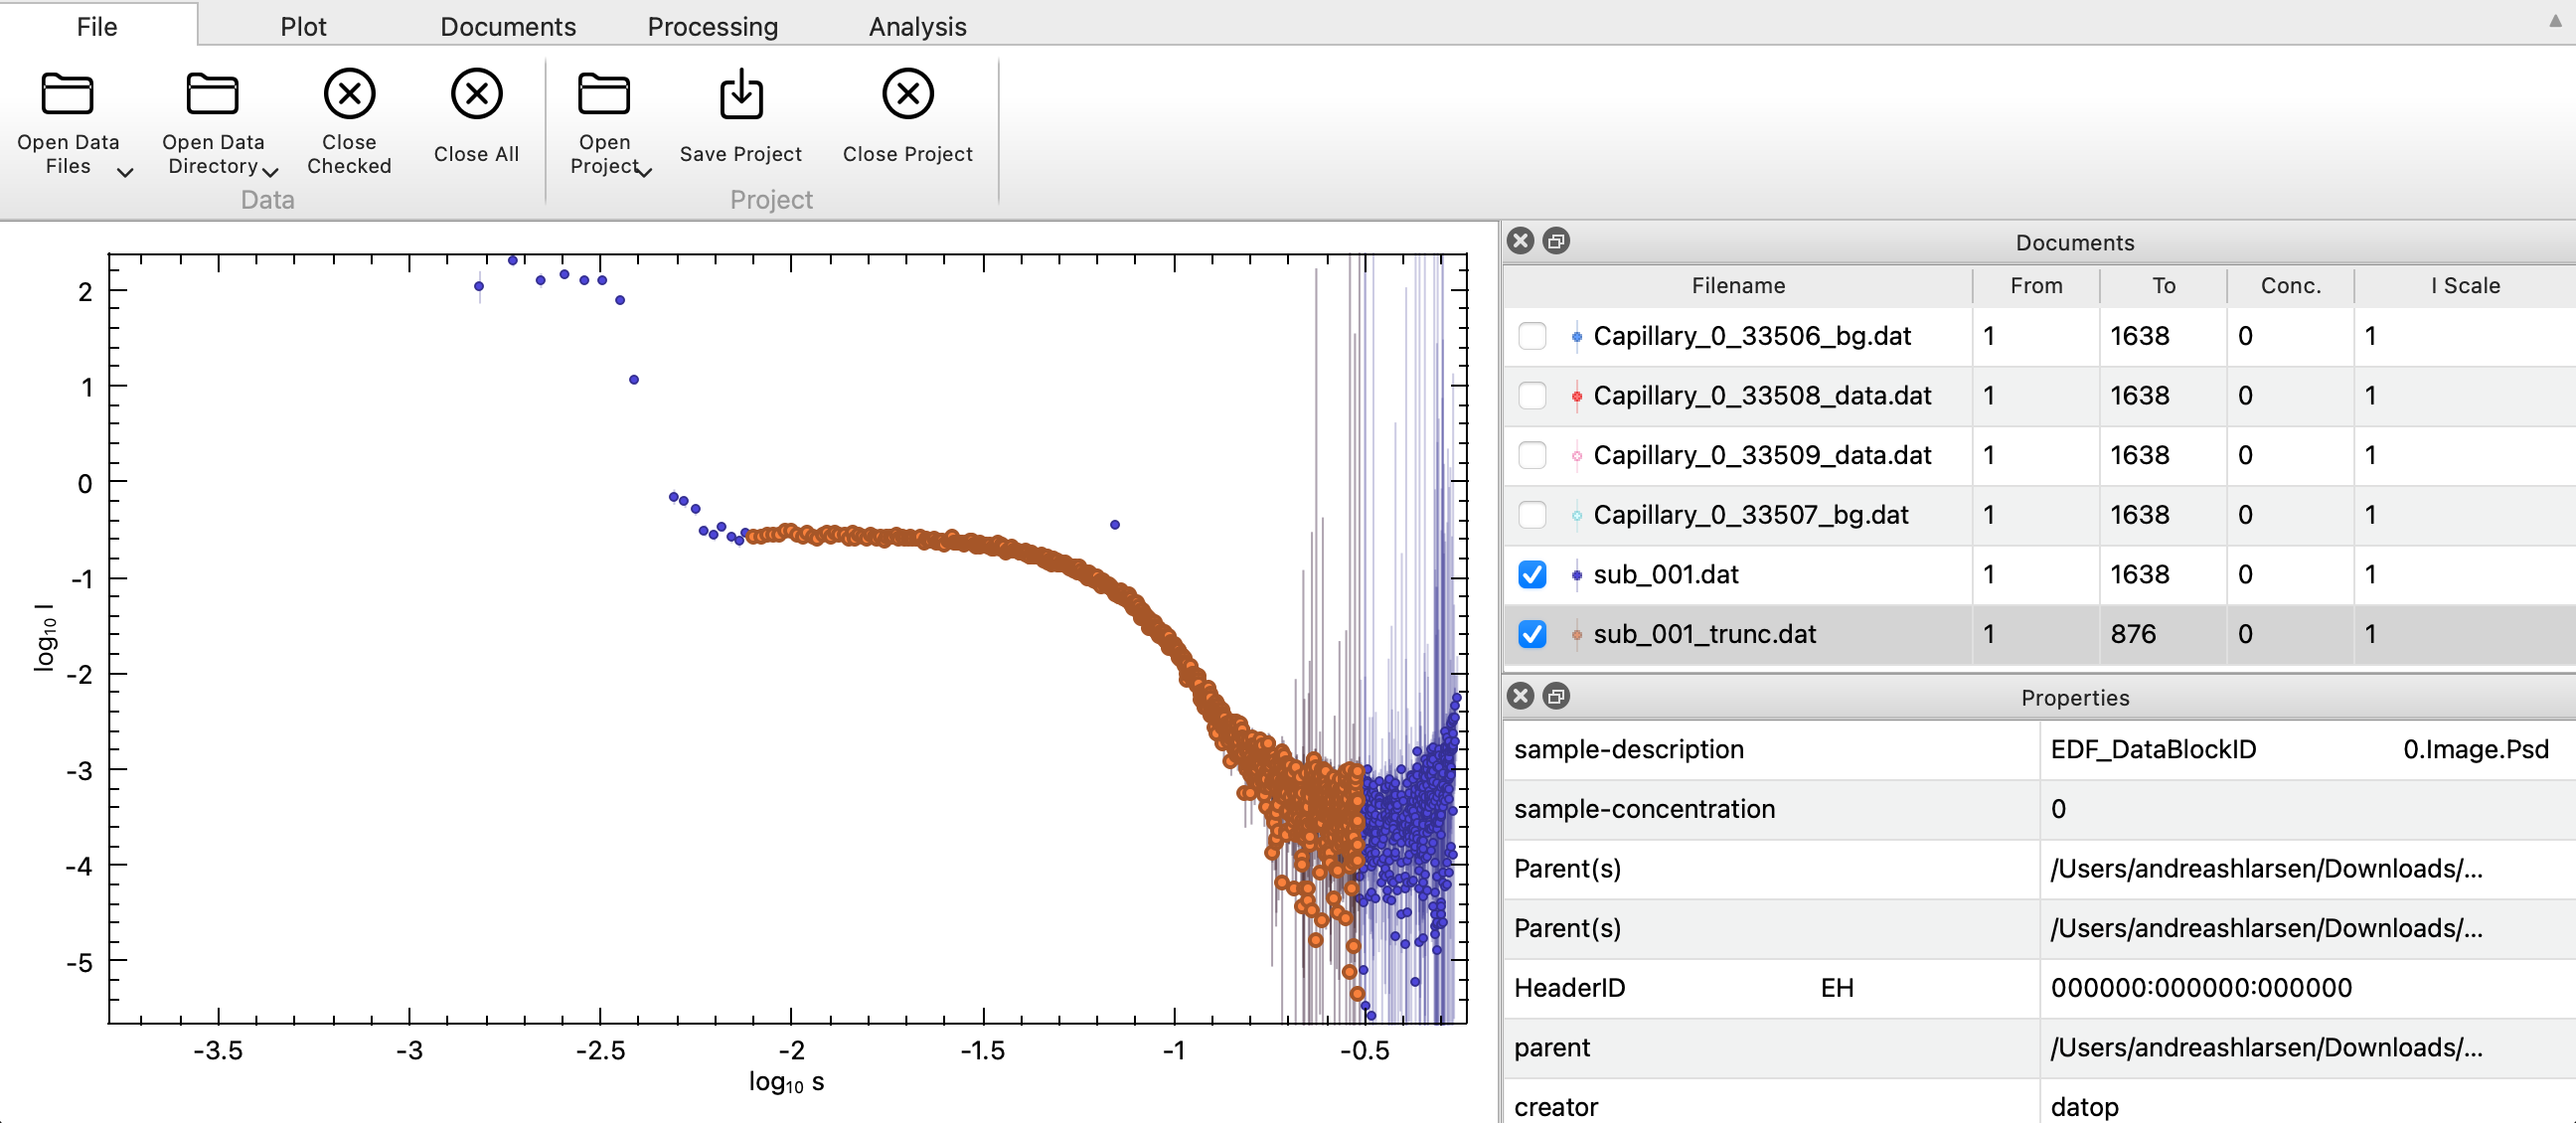Sort by the Filename column header
2576x1123 pixels.
coord(1737,286)
